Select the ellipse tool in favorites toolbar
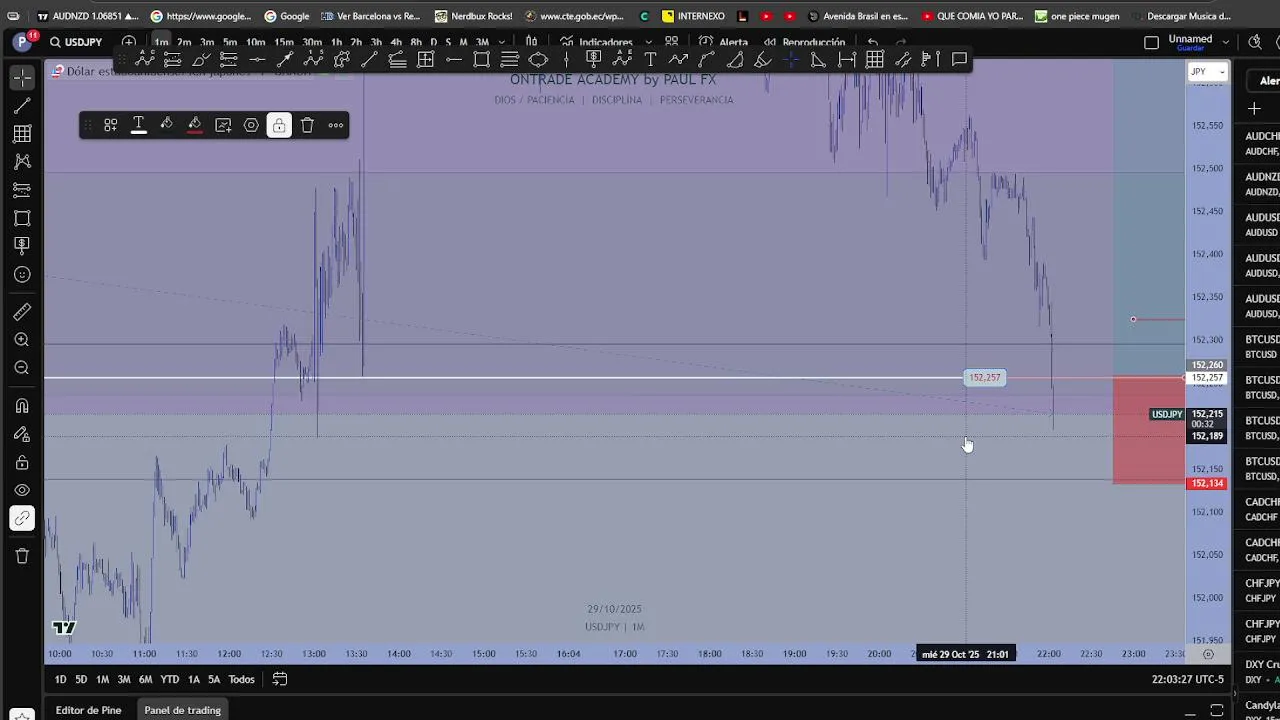The height and width of the screenshot is (720, 1280). point(538,60)
